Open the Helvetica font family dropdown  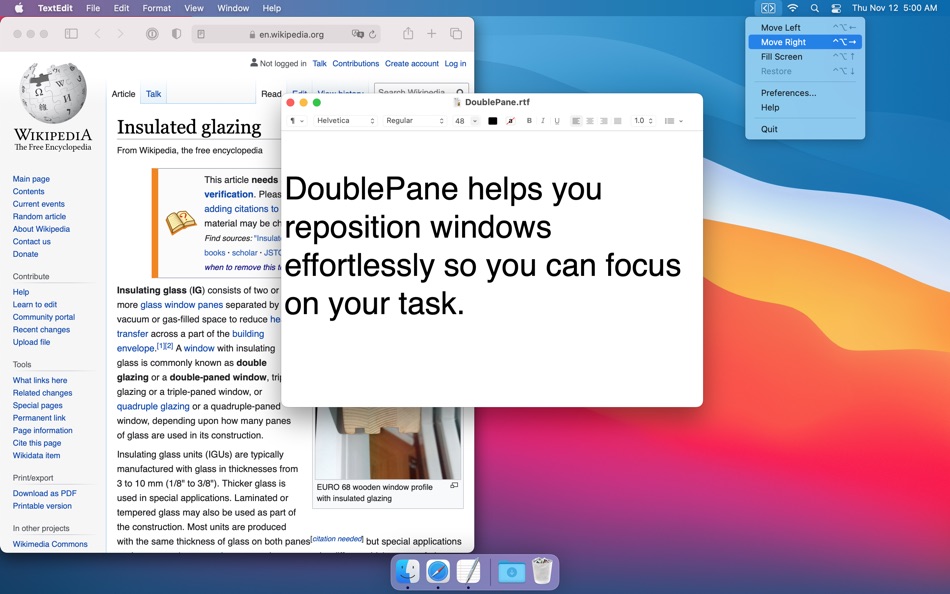click(345, 120)
